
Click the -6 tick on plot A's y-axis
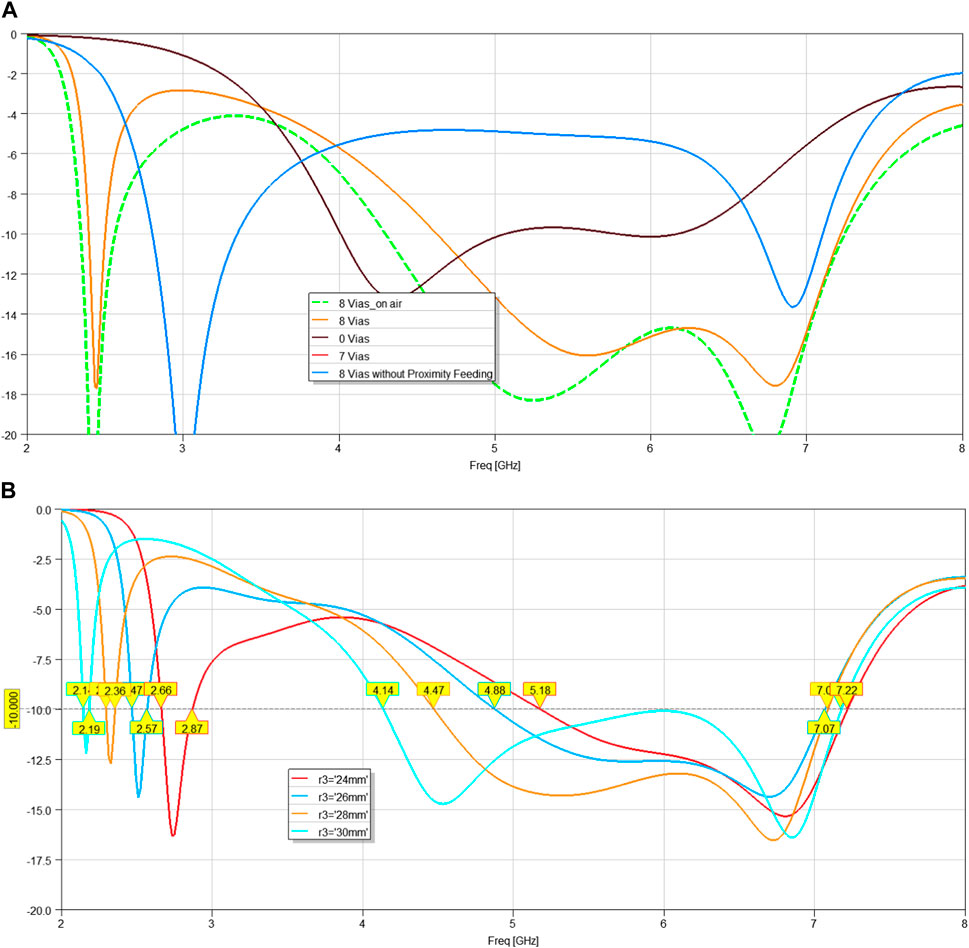[x=14, y=154]
